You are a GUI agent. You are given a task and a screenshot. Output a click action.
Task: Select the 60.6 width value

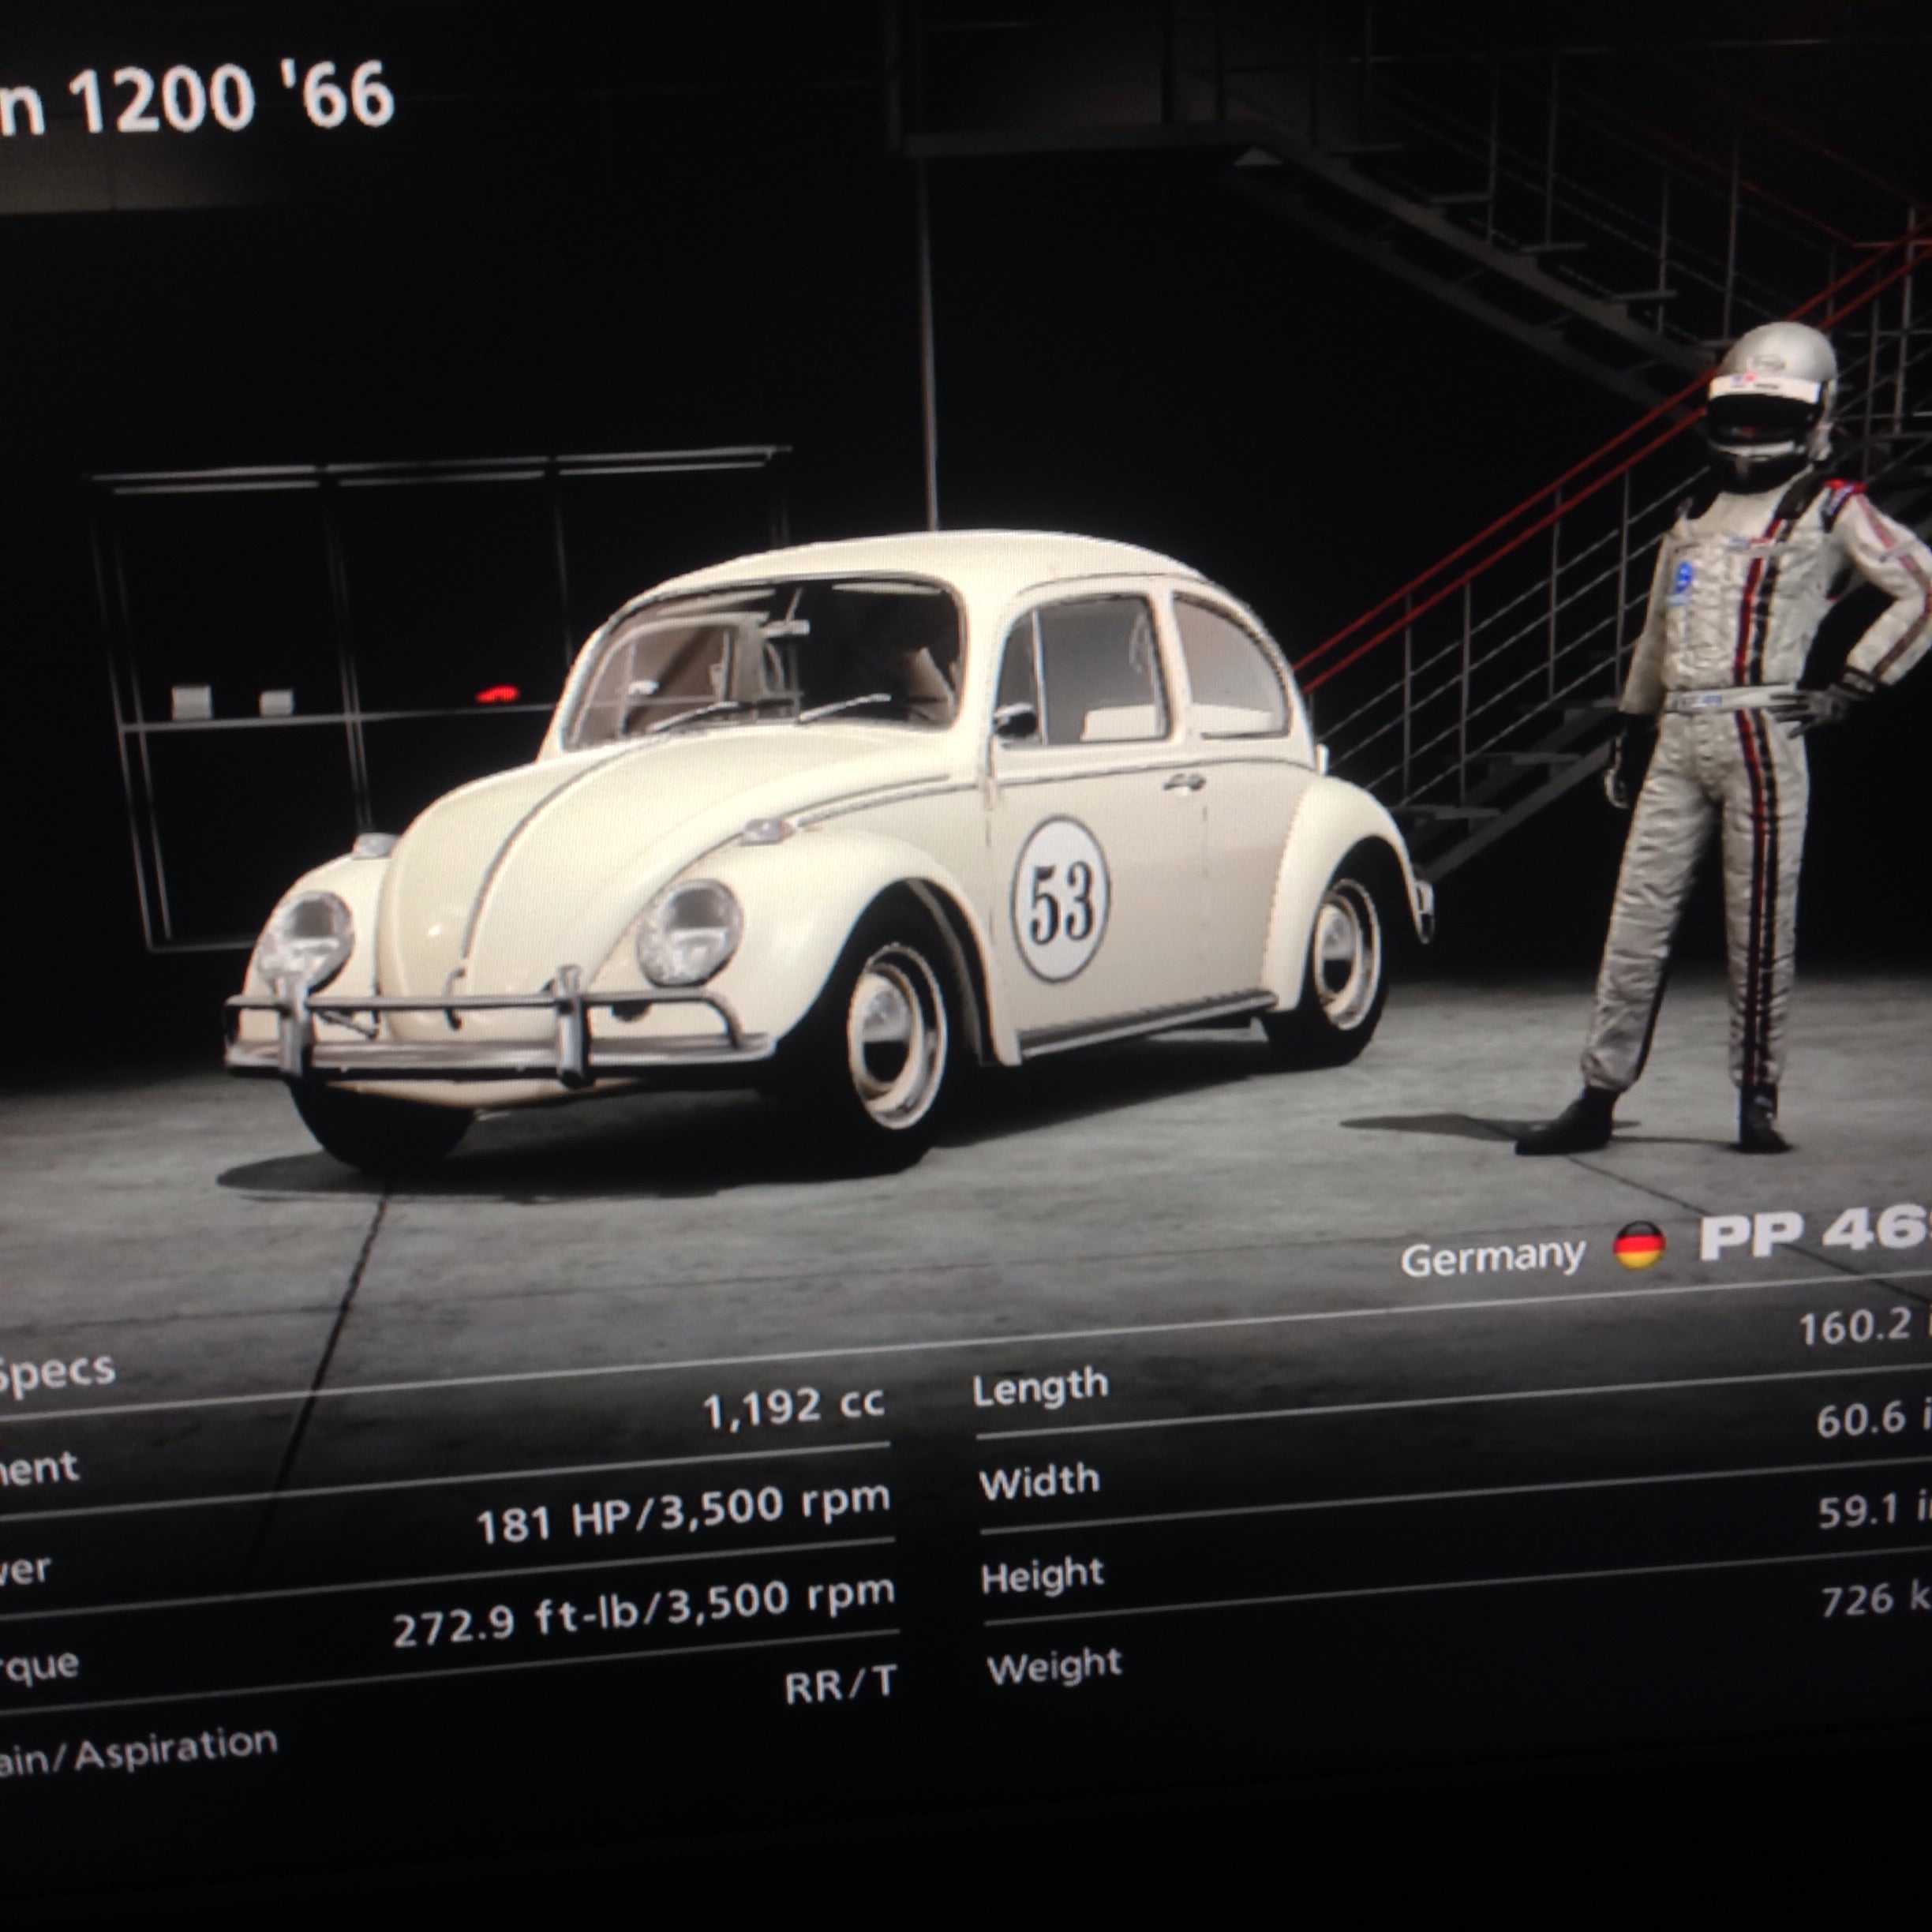coord(1873,1419)
